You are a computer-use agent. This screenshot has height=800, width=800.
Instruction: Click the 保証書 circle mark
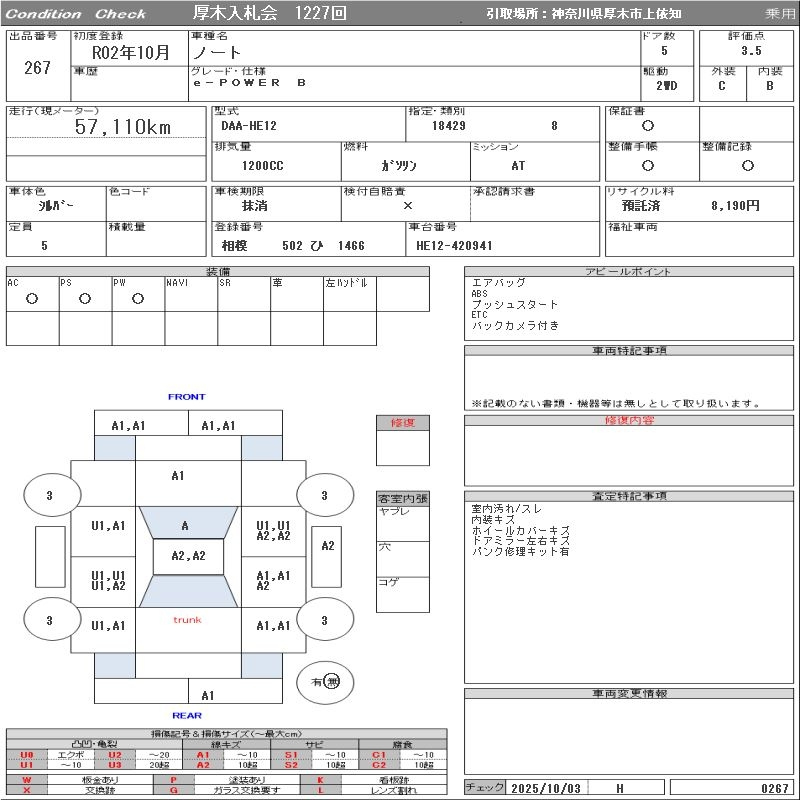(648, 126)
